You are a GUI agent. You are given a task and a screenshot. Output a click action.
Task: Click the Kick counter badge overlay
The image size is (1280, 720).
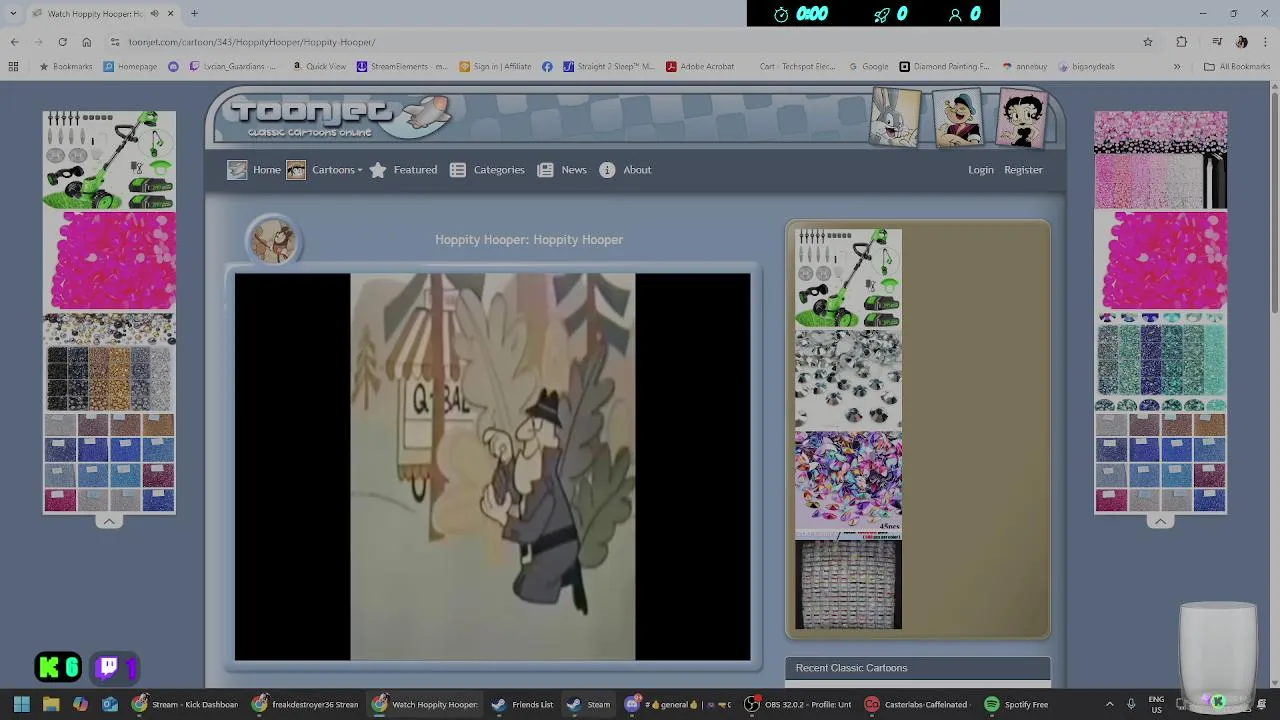[59, 667]
